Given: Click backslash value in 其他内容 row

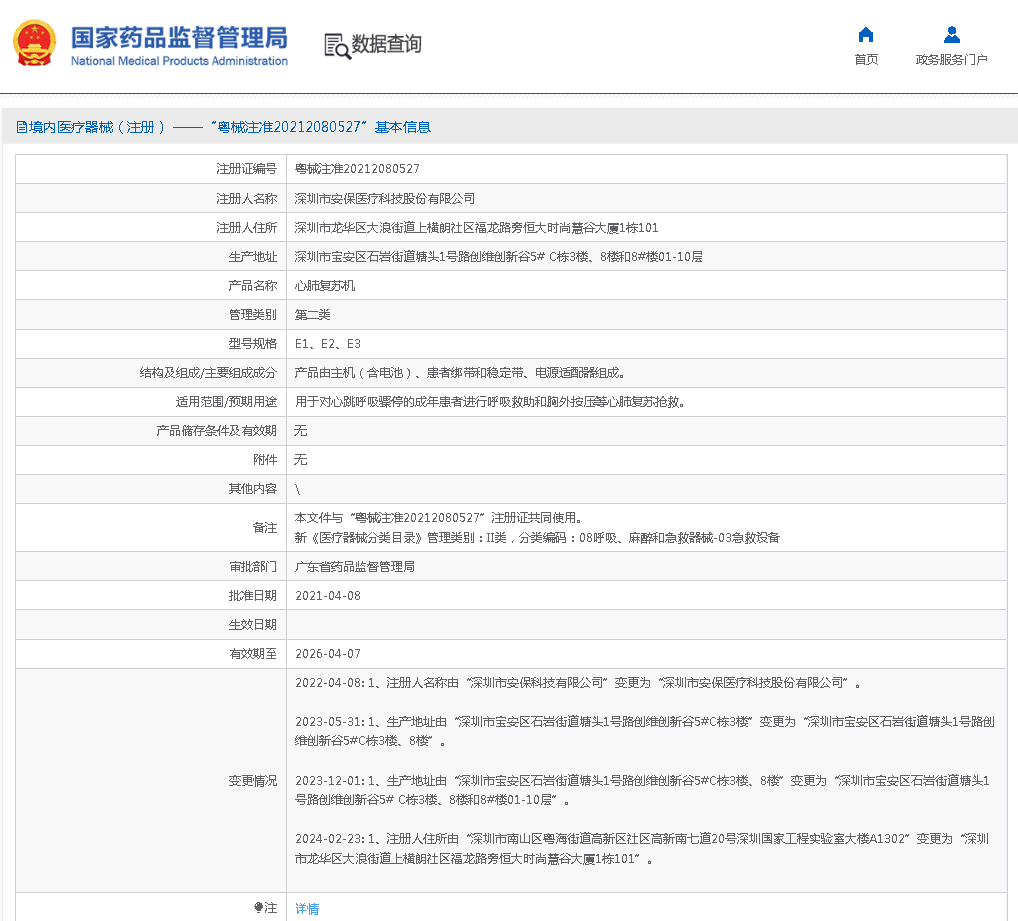Looking at the screenshot, I should (x=297, y=489).
